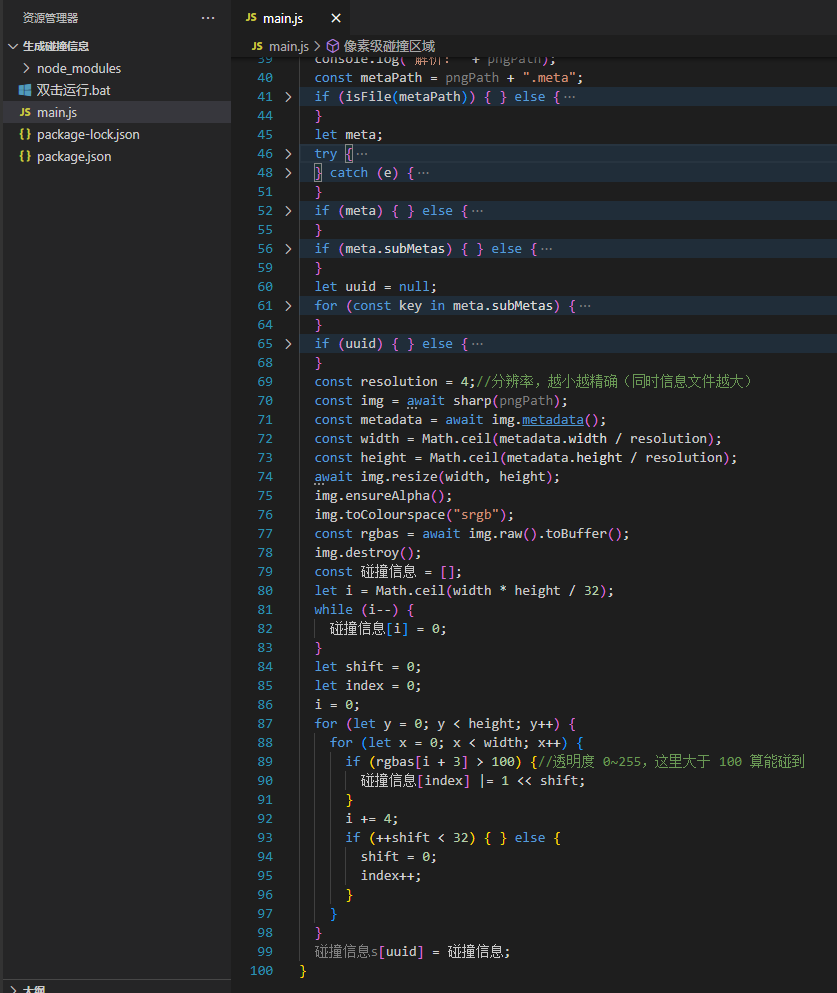
Task: Expand folded catch block at line 48
Action: click(x=288, y=173)
